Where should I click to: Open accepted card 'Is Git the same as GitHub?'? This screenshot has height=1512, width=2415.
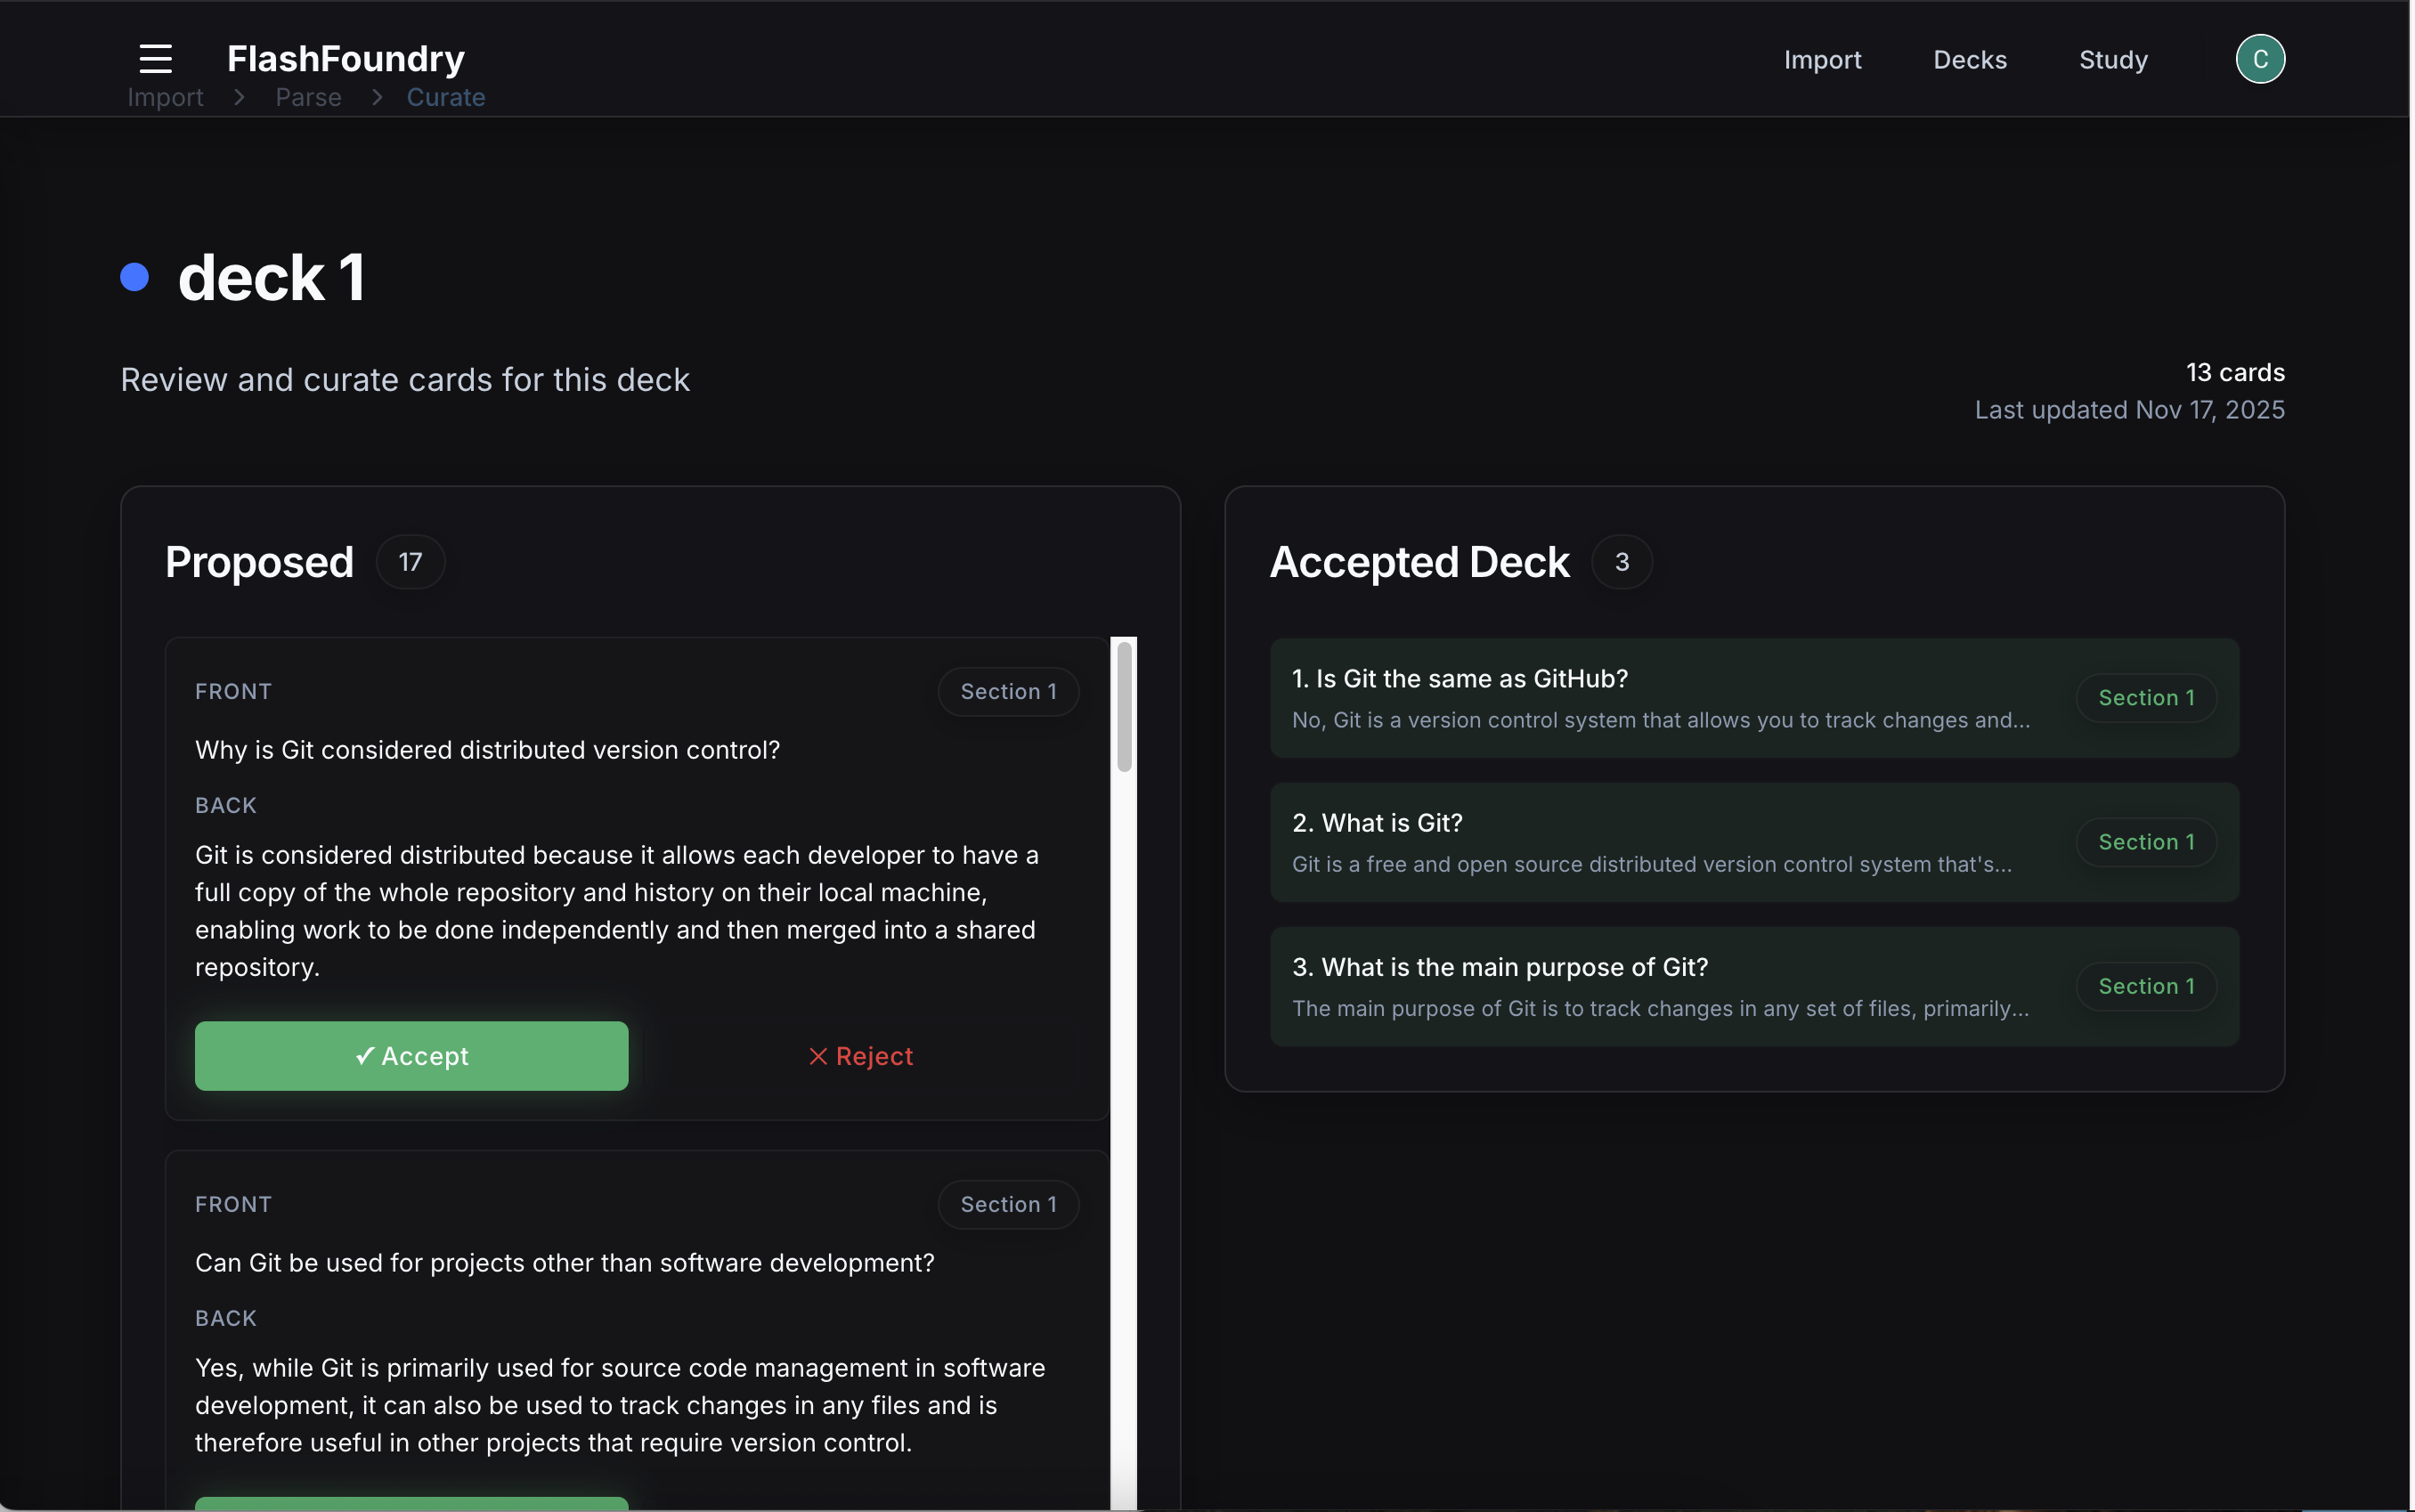click(x=1660, y=698)
